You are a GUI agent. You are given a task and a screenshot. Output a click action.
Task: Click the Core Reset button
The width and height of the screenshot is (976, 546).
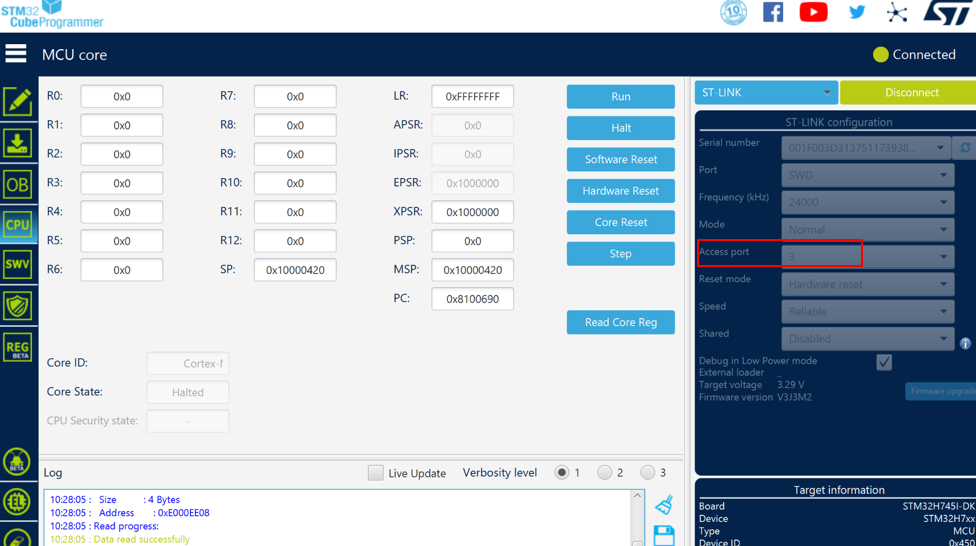(621, 222)
